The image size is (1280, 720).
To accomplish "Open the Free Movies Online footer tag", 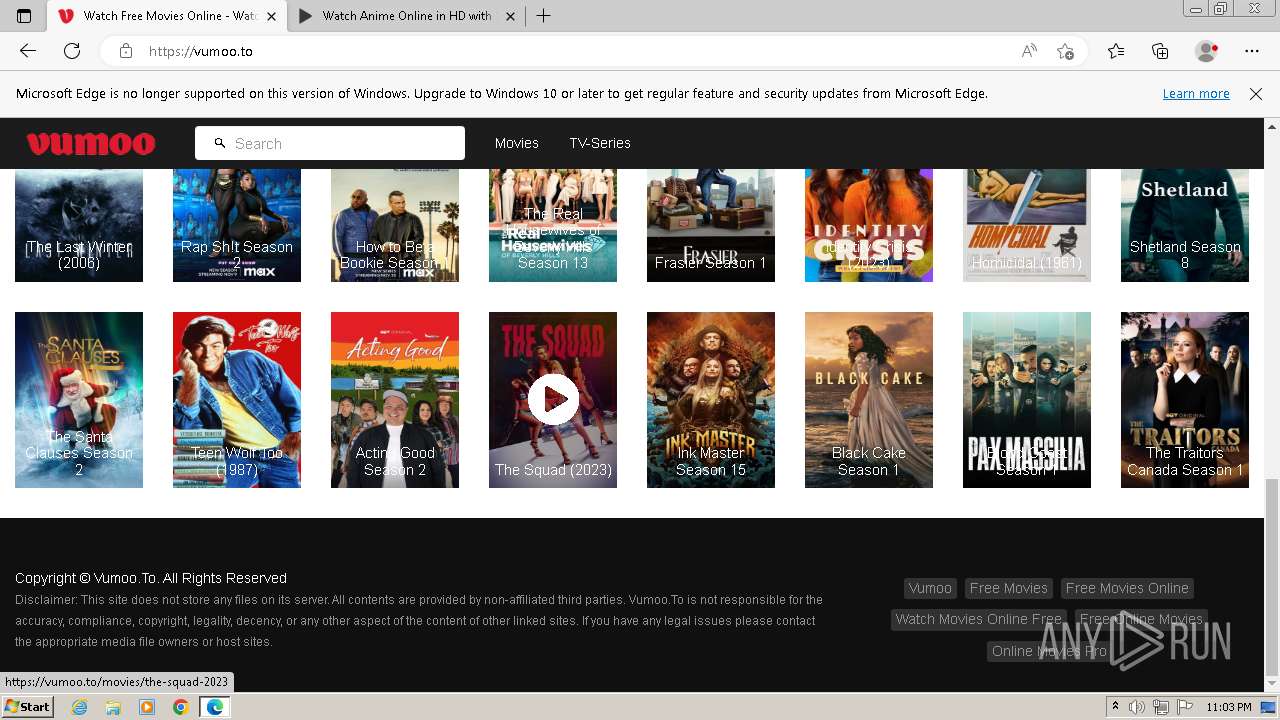I will coord(1127,588).
